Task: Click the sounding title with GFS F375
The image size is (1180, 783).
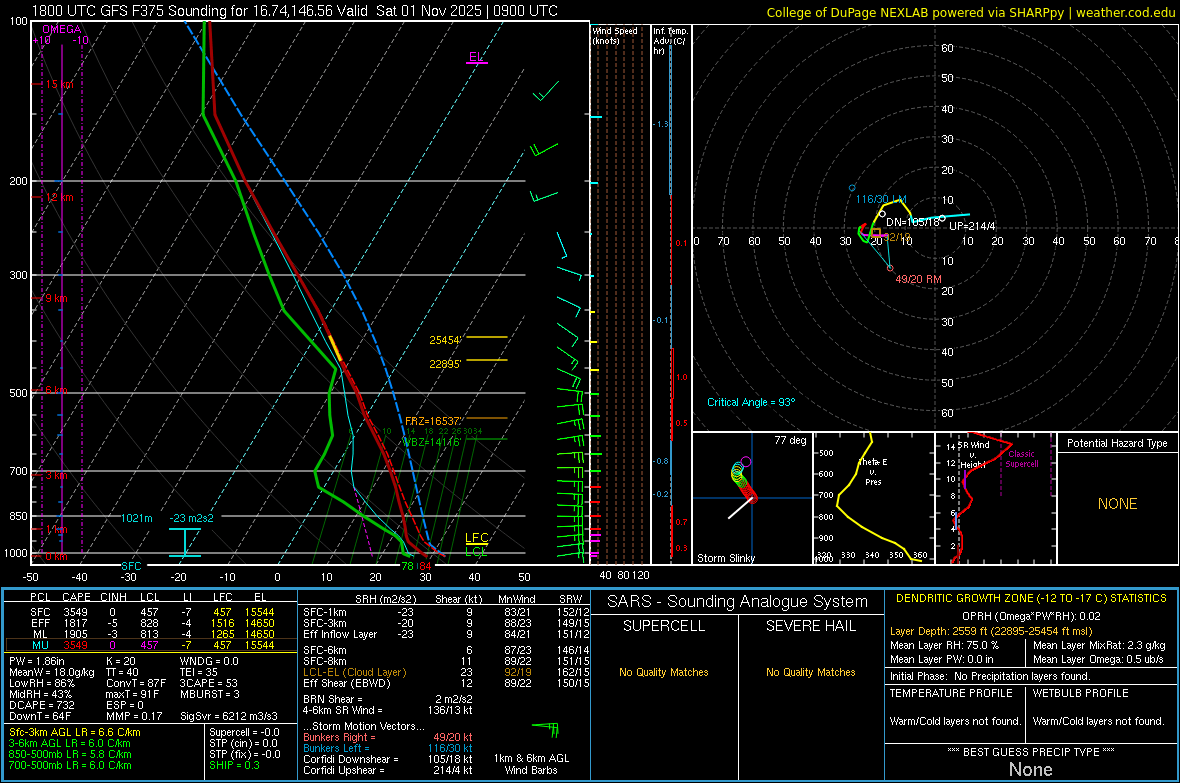Action: tap(295, 11)
